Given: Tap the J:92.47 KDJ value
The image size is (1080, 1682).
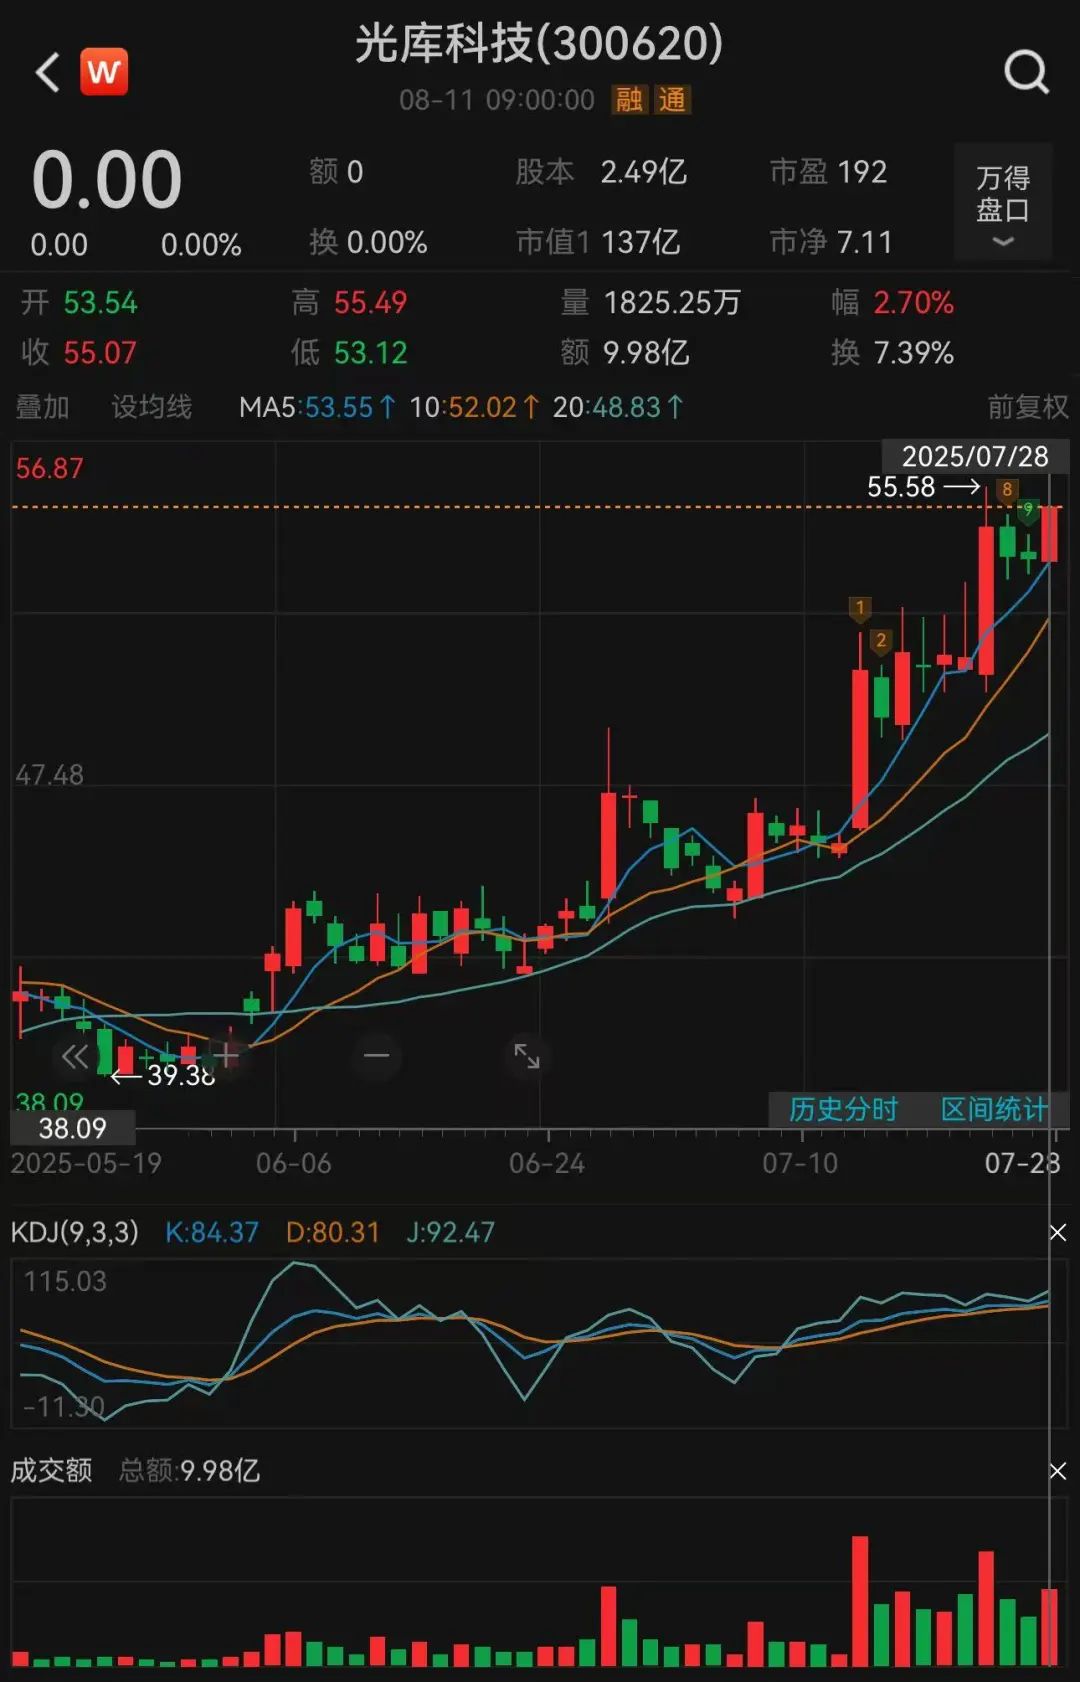Looking at the screenshot, I should pyautogui.click(x=450, y=1232).
